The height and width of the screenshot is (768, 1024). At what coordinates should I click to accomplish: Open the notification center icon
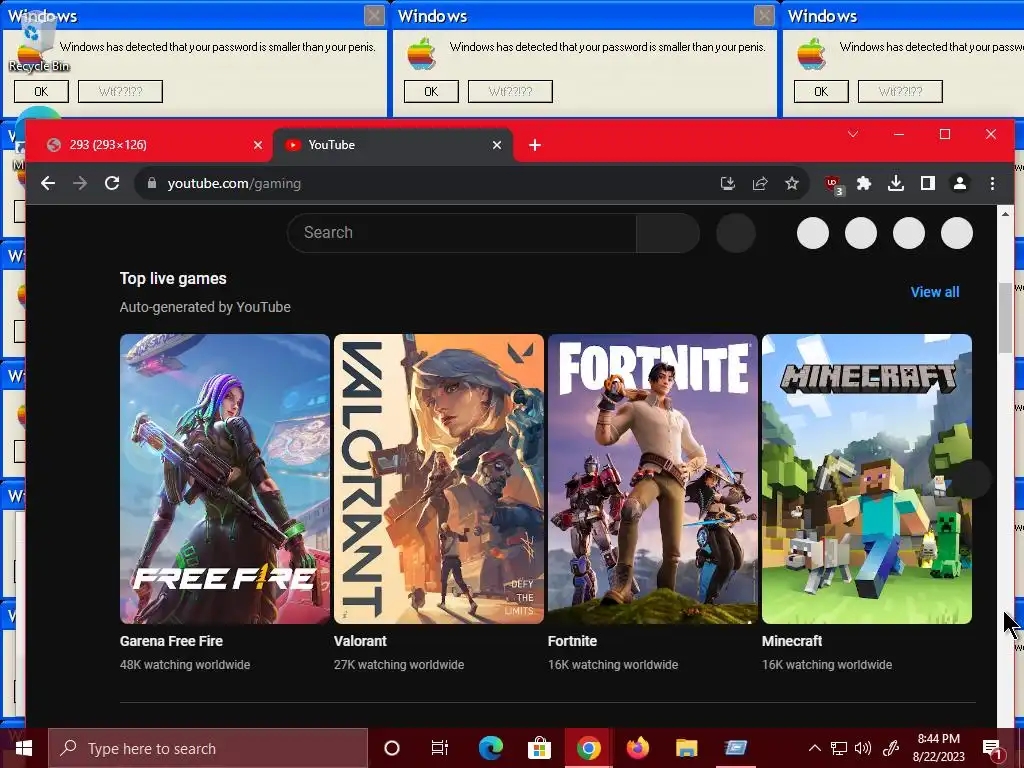point(993,748)
